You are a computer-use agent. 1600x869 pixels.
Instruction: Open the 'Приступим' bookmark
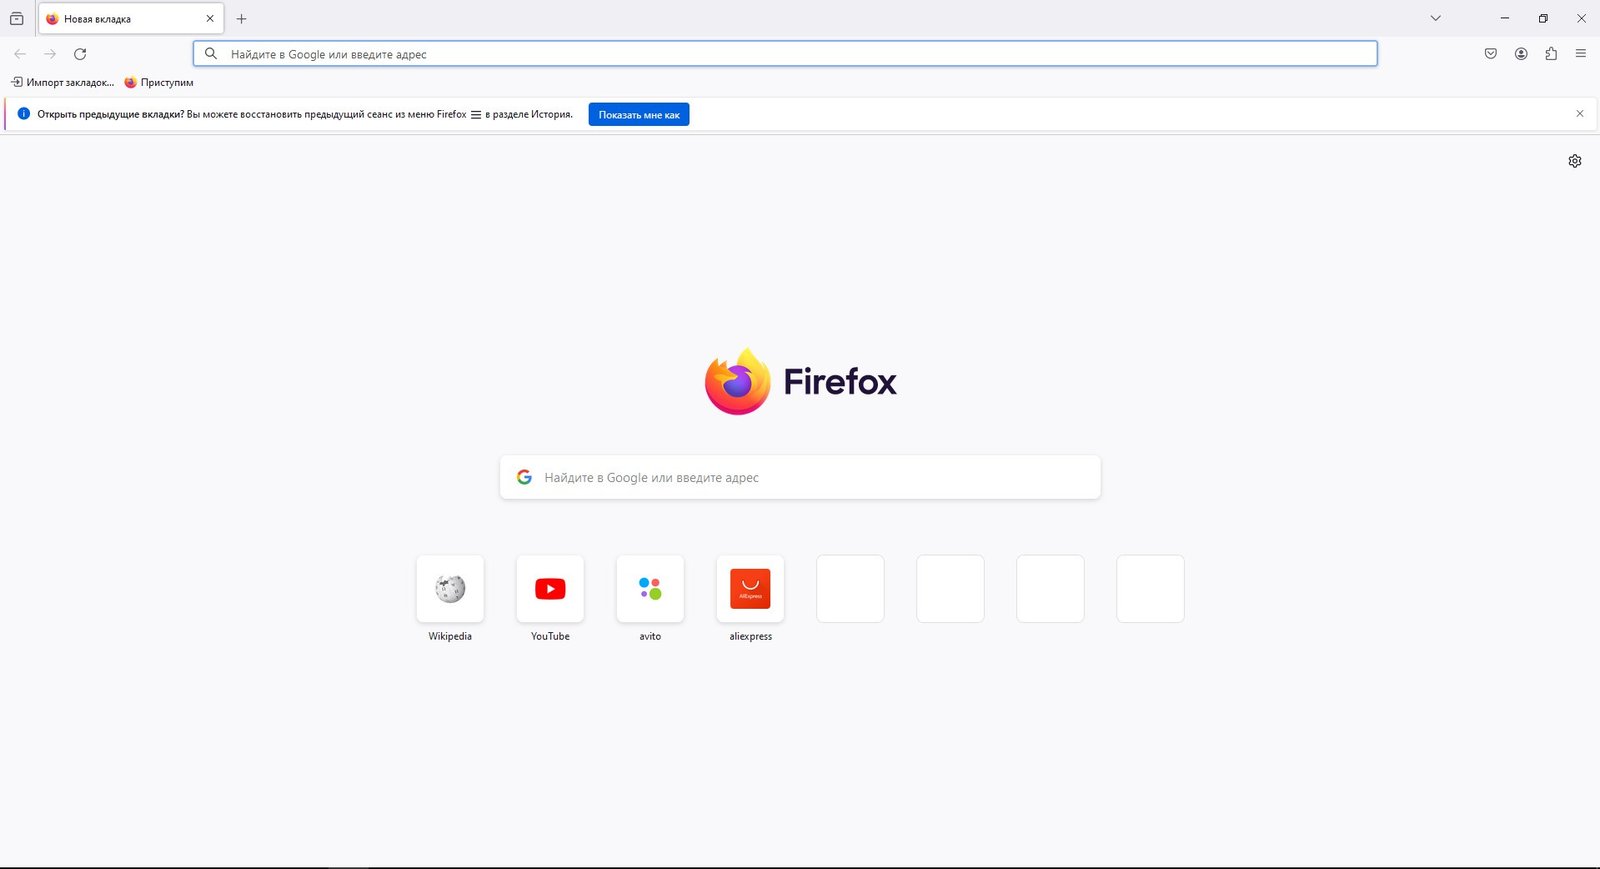click(159, 82)
